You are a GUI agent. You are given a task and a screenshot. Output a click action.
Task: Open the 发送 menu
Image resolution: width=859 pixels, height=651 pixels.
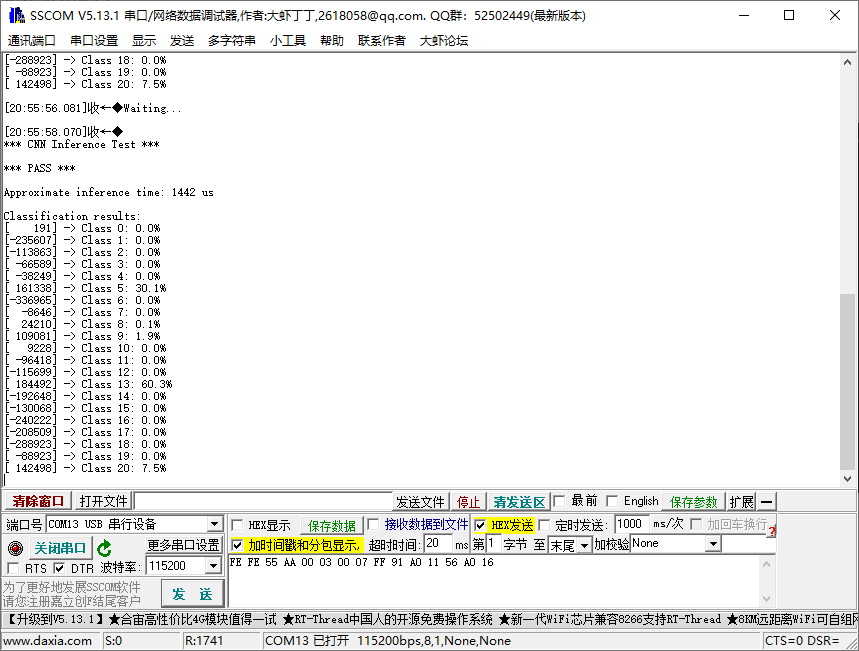click(x=182, y=41)
